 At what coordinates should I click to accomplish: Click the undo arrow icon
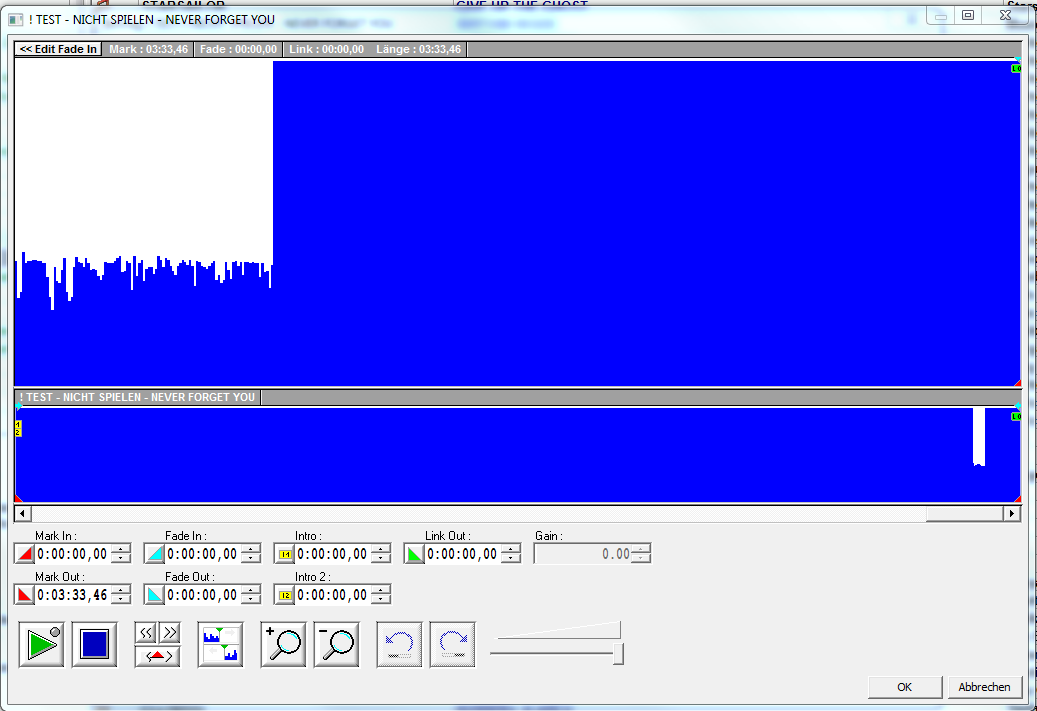point(399,645)
